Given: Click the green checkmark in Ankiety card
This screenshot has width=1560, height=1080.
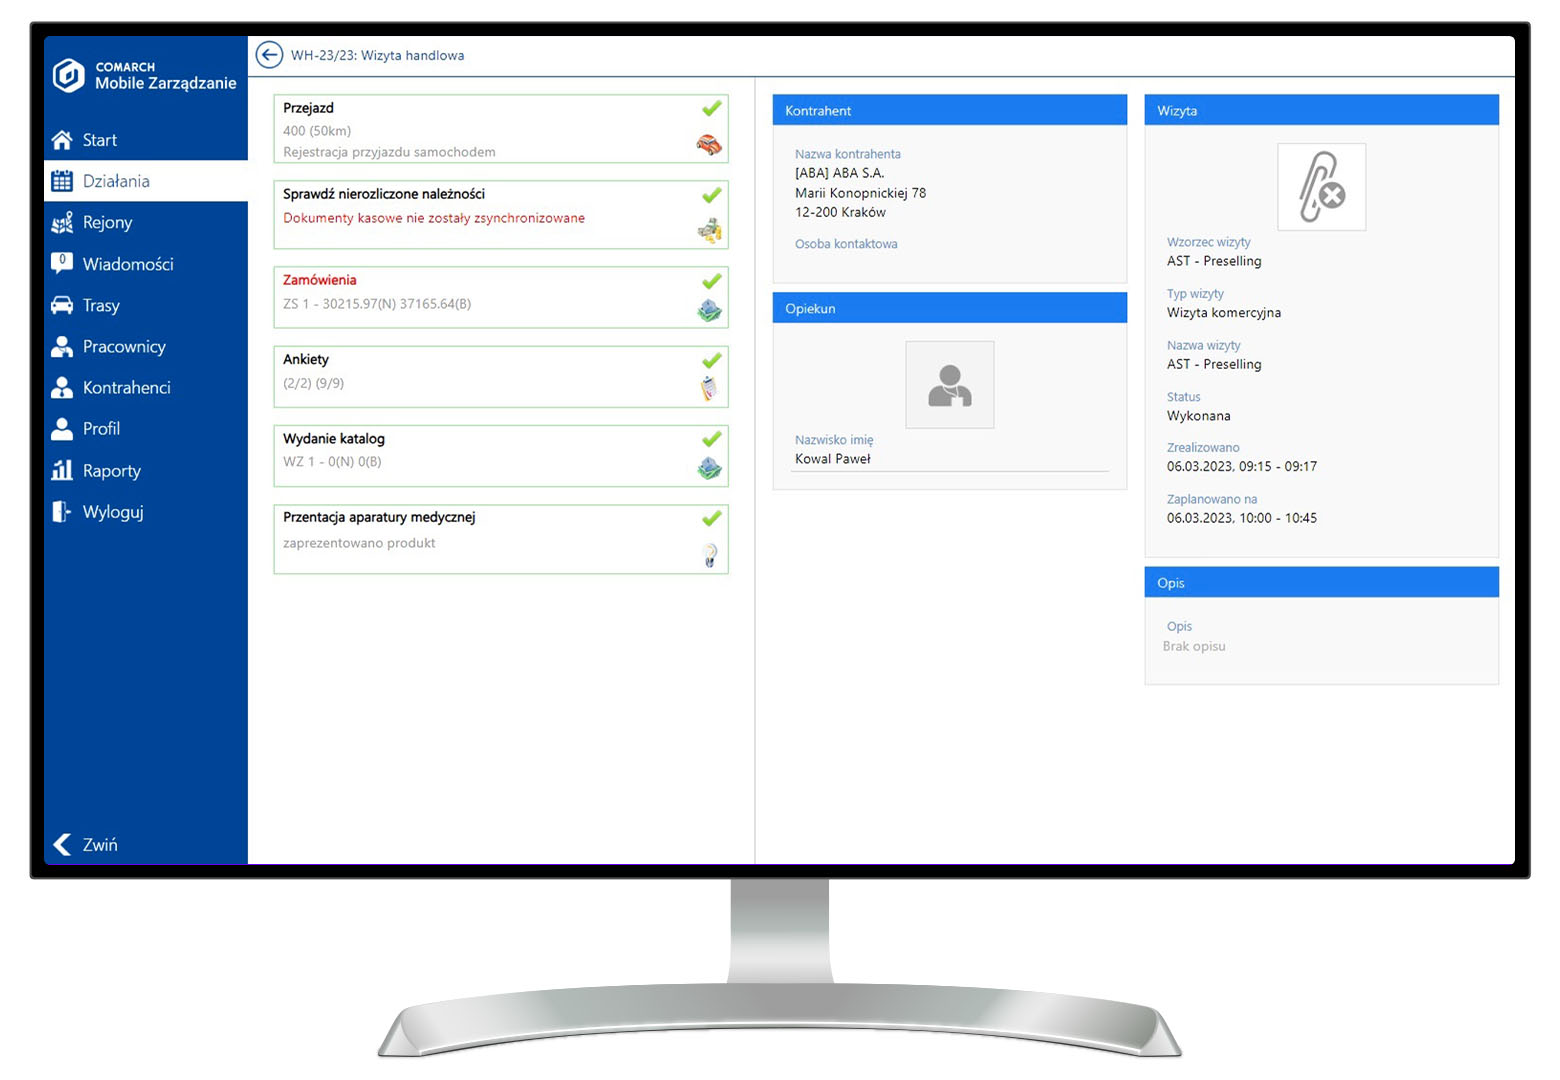Looking at the screenshot, I should point(712,360).
